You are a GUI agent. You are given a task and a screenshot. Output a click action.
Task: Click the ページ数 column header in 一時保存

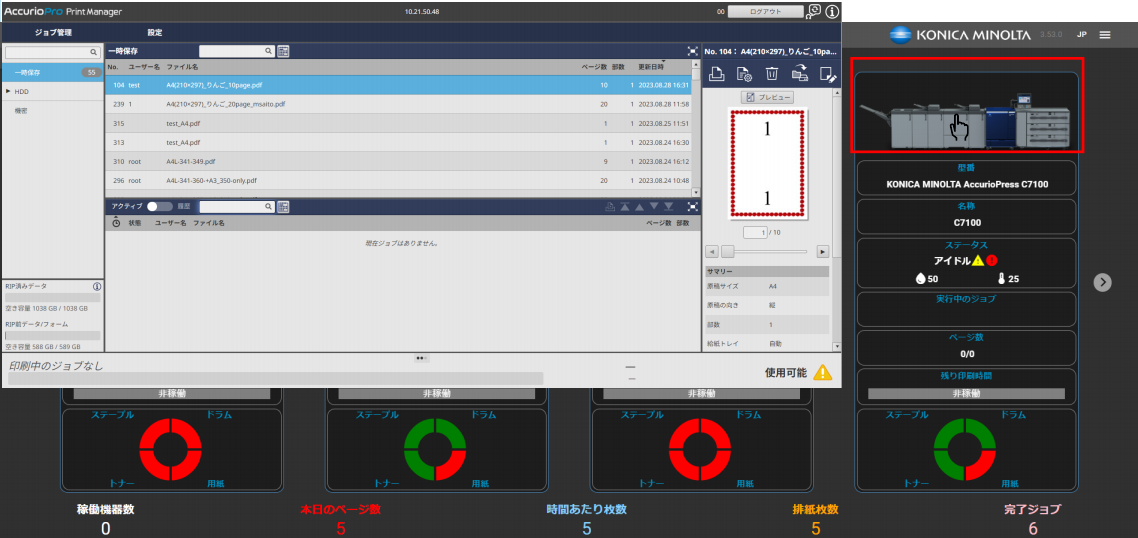click(594, 67)
